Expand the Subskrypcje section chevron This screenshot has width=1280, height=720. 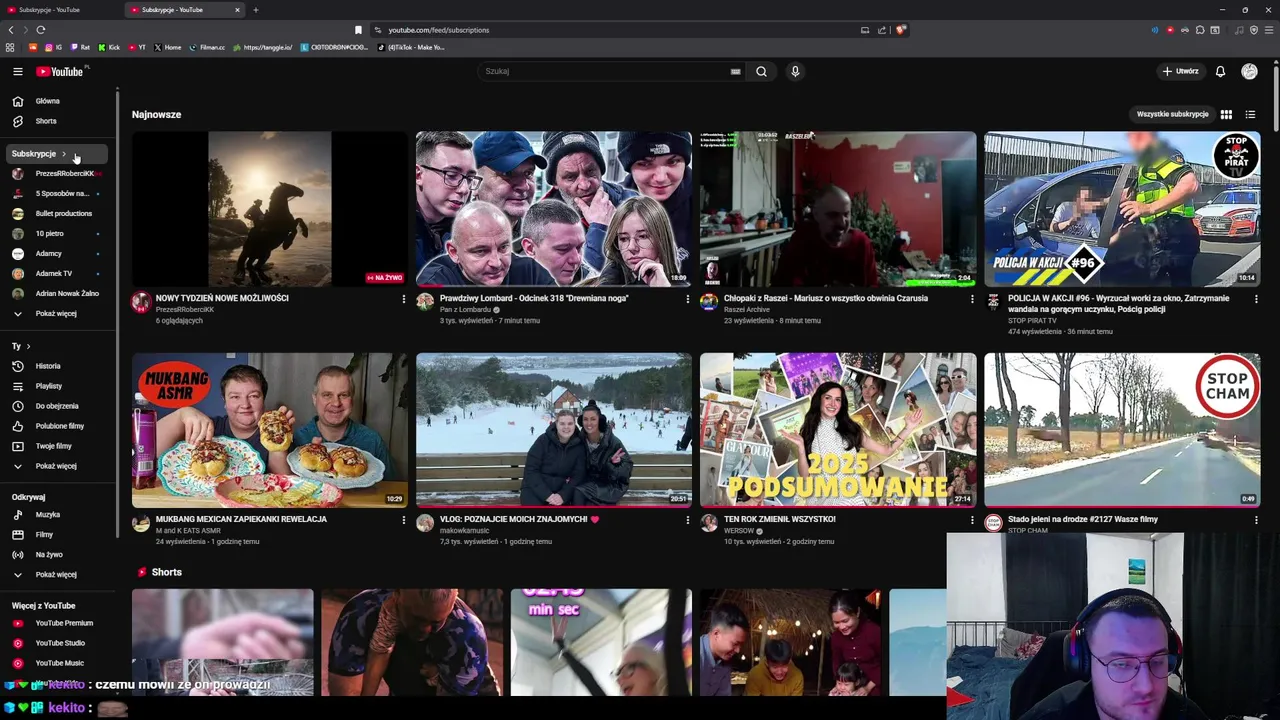64,154
